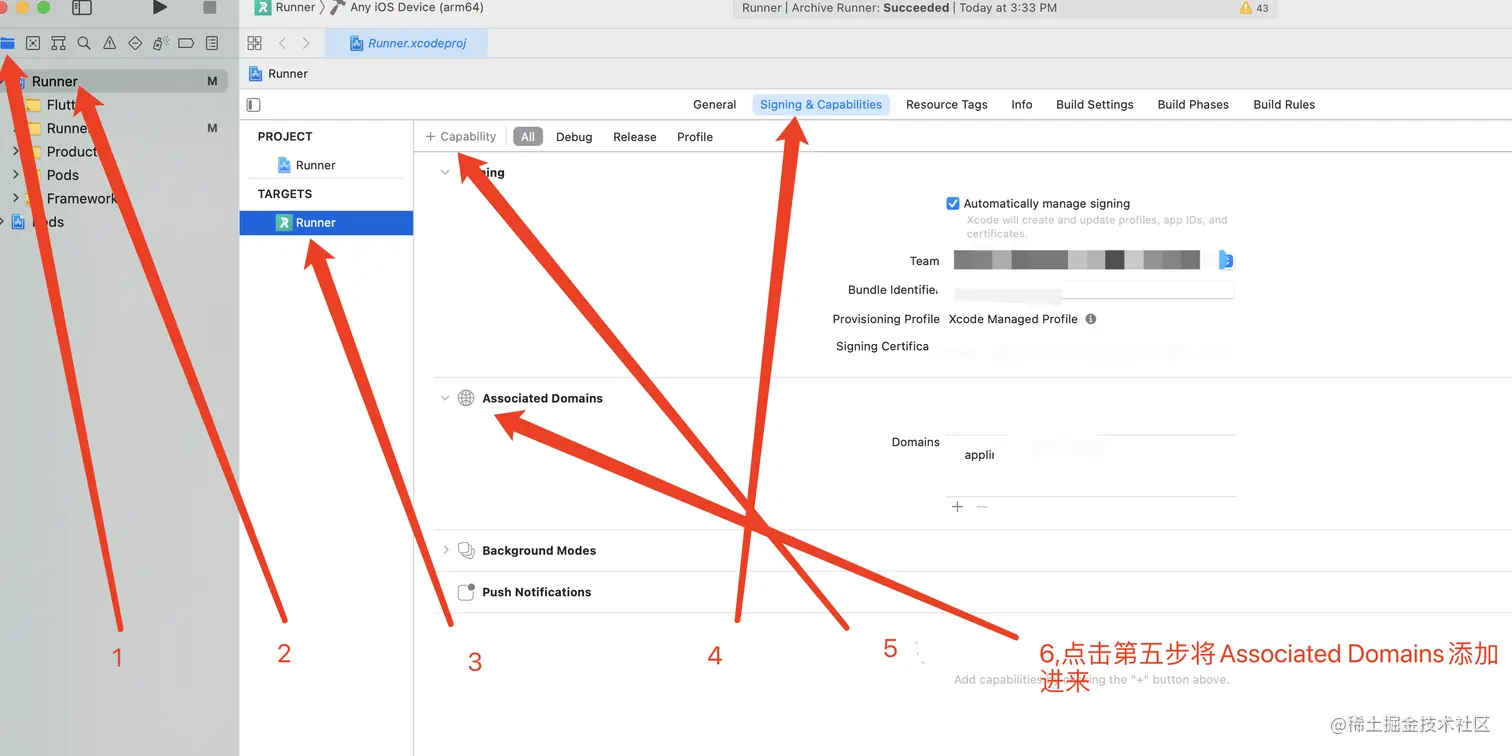1512x756 pixels.
Task: Click the Provisioning Profile info icon
Action: 1091,319
